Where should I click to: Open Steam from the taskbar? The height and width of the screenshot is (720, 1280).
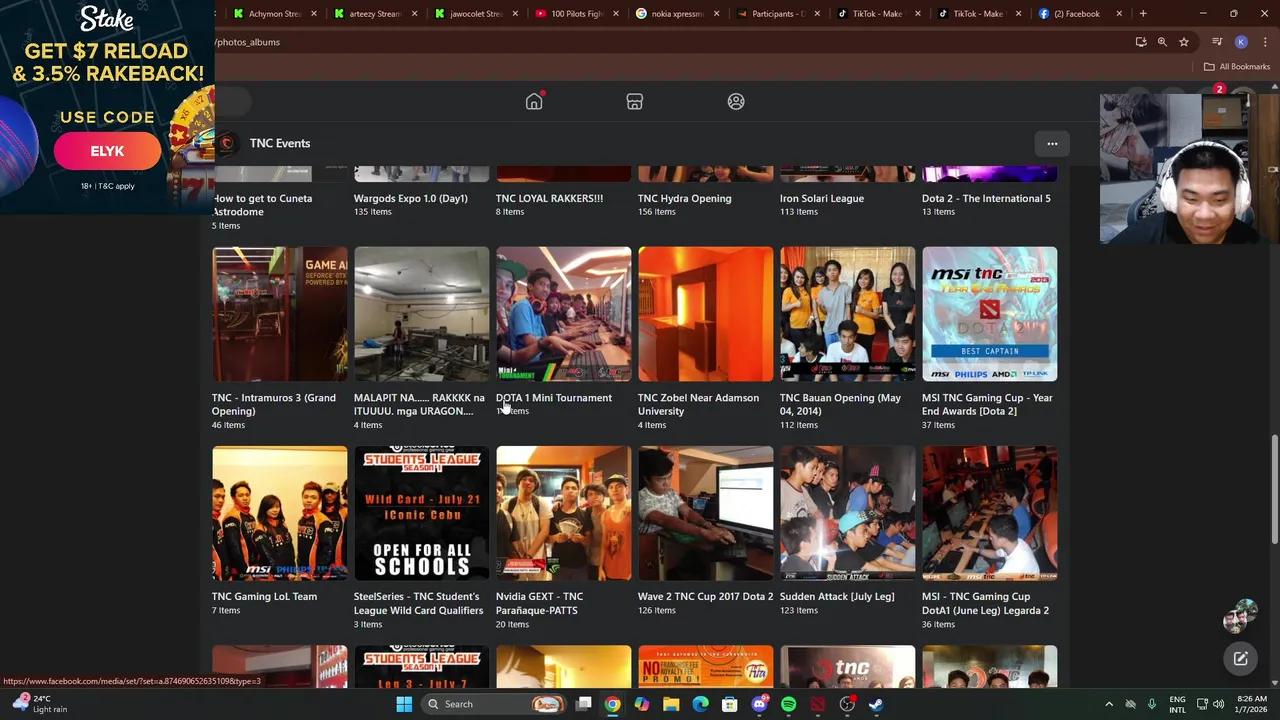876,704
